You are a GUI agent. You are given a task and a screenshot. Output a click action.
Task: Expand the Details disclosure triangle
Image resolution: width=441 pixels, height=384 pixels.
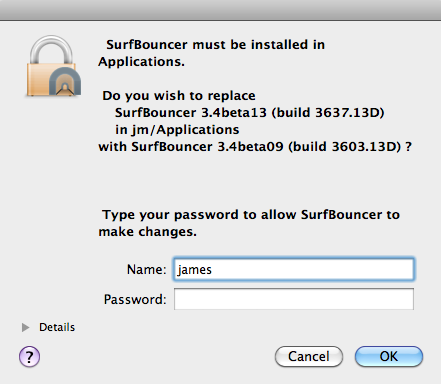click(25, 327)
